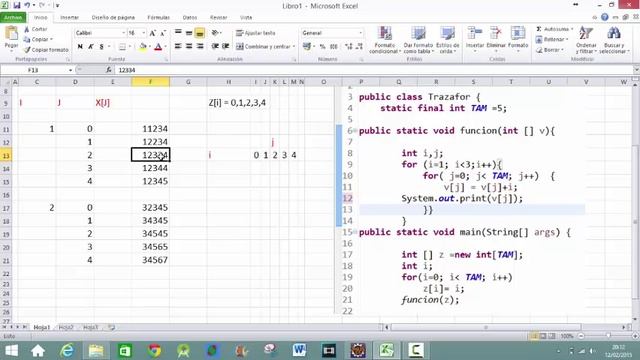
Task: Switch to the Fórmulas tab
Action: click(x=158, y=18)
